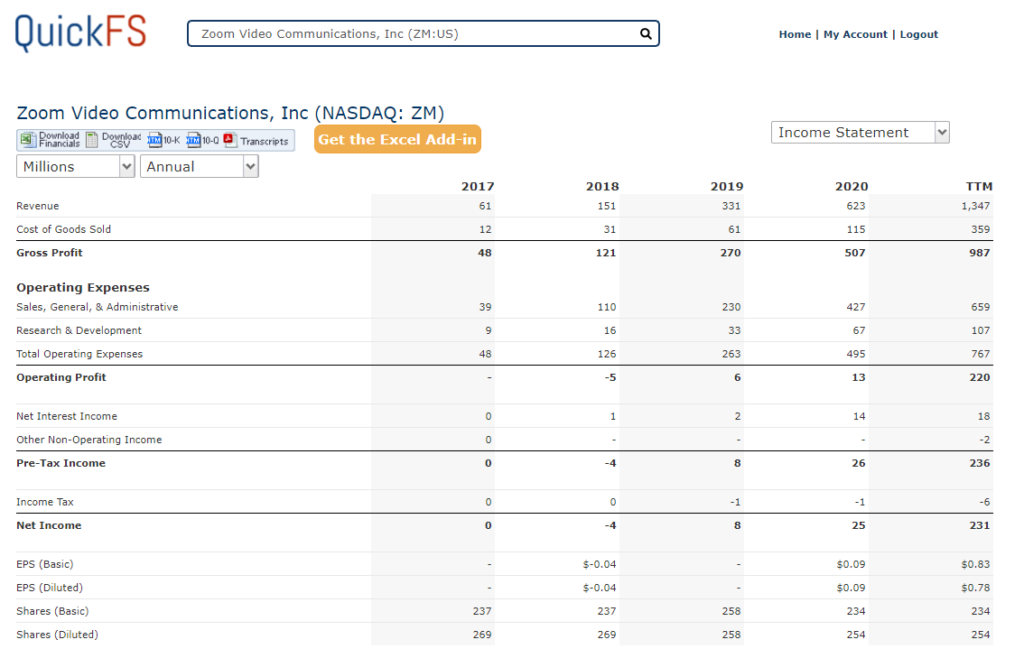The image size is (1024, 649).
Task: Click the Pre-Tax Income row label
Action: pyautogui.click(x=61, y=464)
